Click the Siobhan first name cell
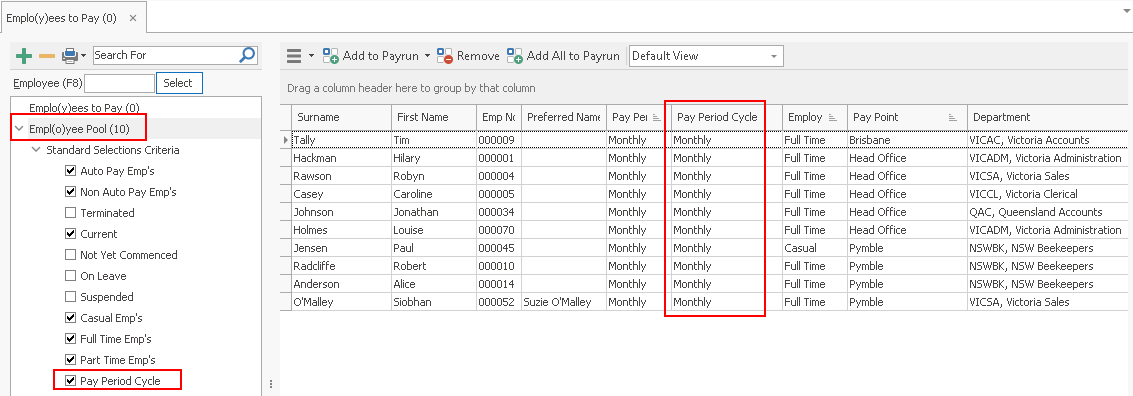Viewport: 1133px width, 396px height. [x=433, y=302]
